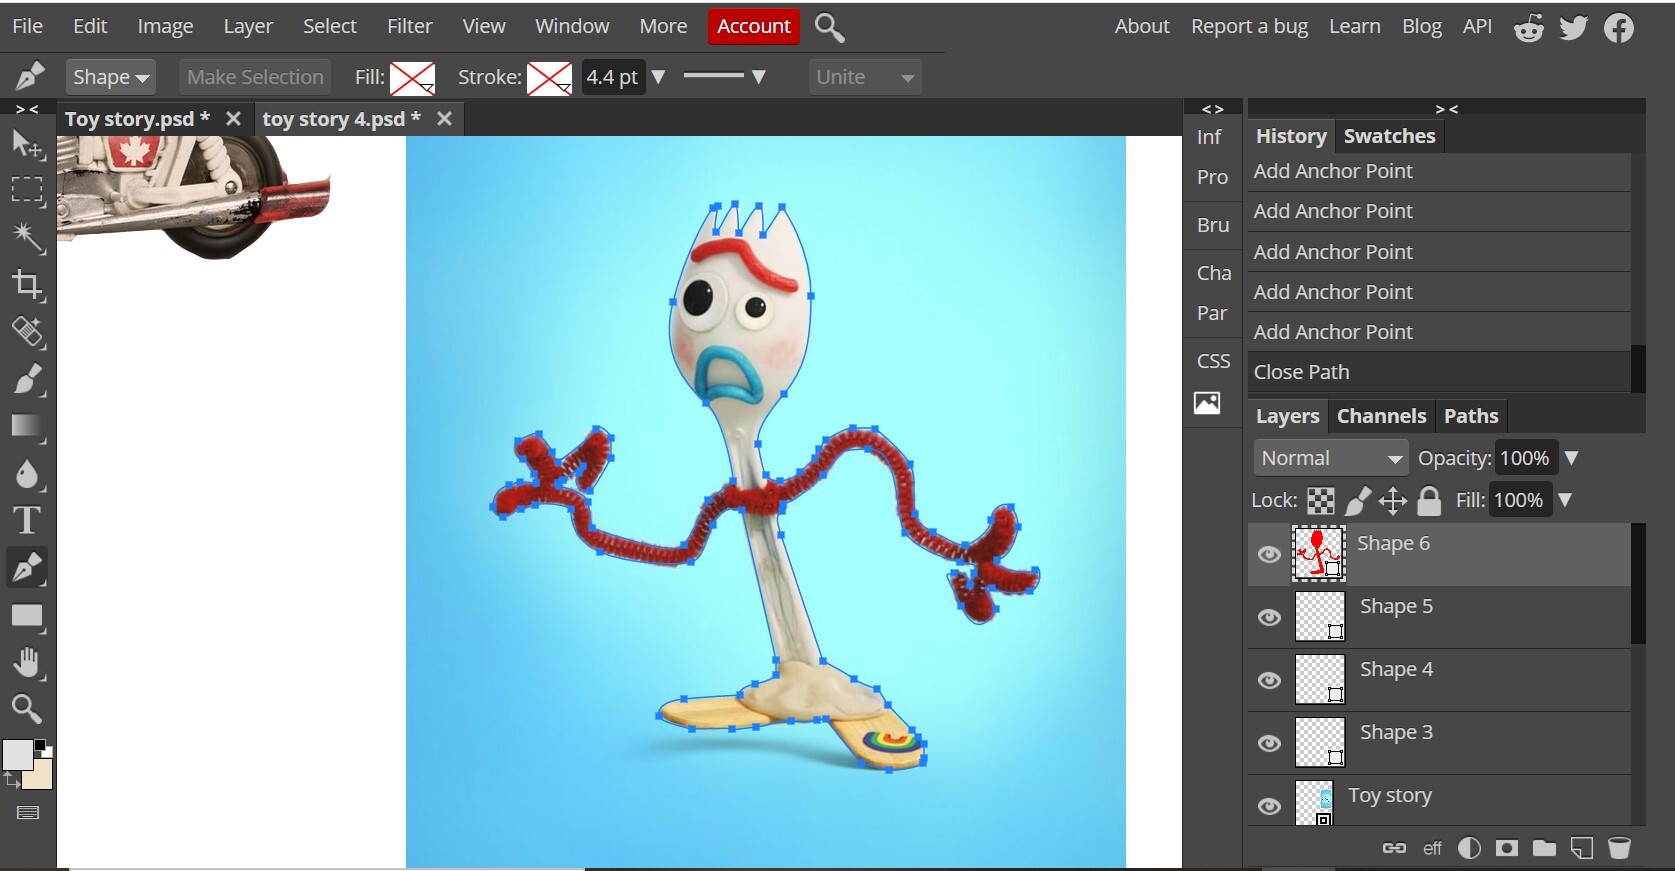Hide the Toy story layer
This screenshot has height=871, width=1675.
pyautogui.click(x=1269, y=806)
